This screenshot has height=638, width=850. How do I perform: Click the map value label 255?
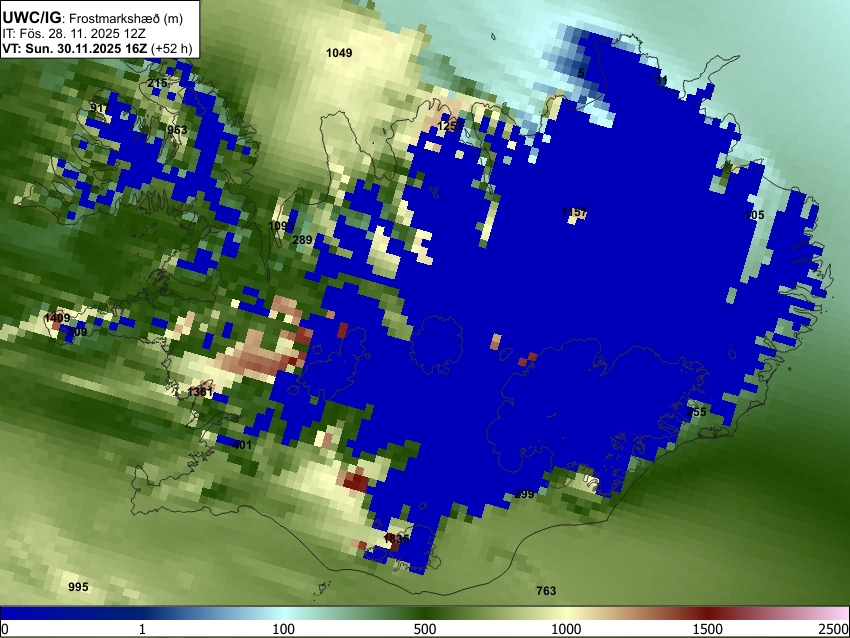pyautogui.click(x=697, y=412)
